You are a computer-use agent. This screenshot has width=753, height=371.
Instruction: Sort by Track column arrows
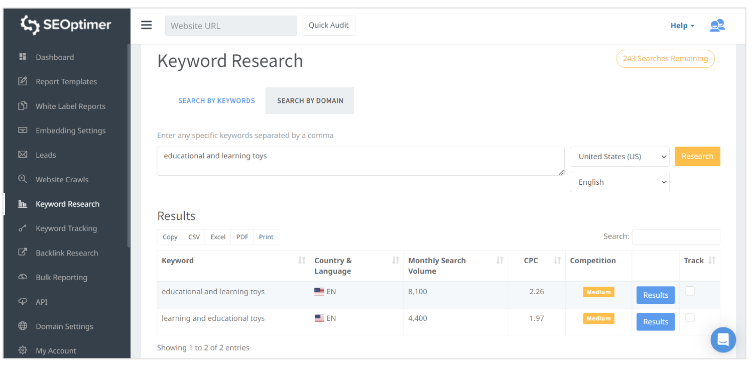pyautogui.click(x=712, y=260)
